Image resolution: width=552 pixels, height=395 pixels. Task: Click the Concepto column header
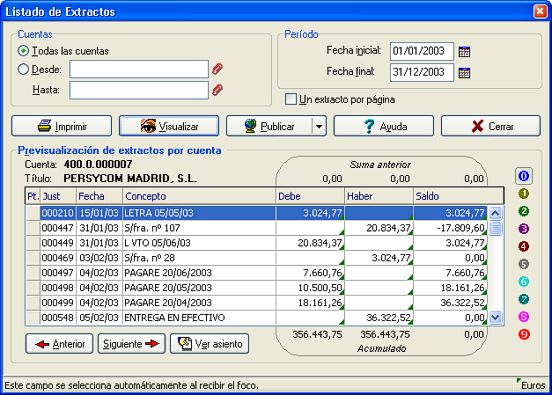tap(199, 196)
